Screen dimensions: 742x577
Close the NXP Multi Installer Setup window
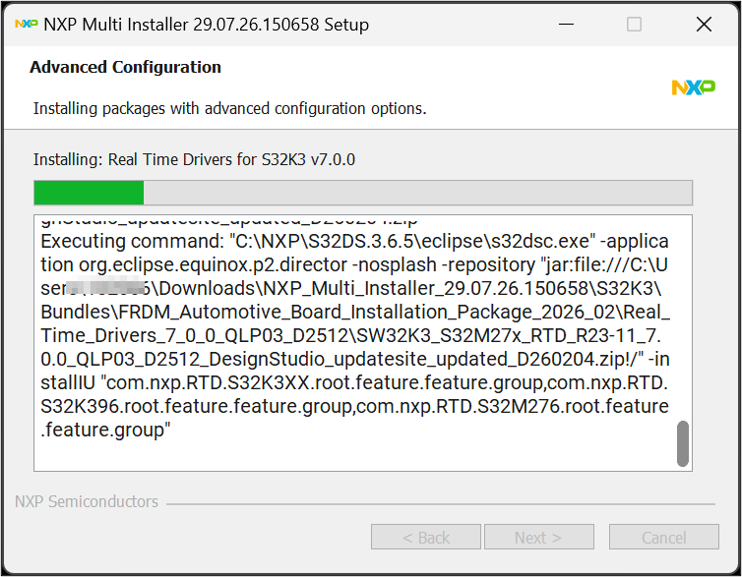pyautogui.click(x=704, y=24)
